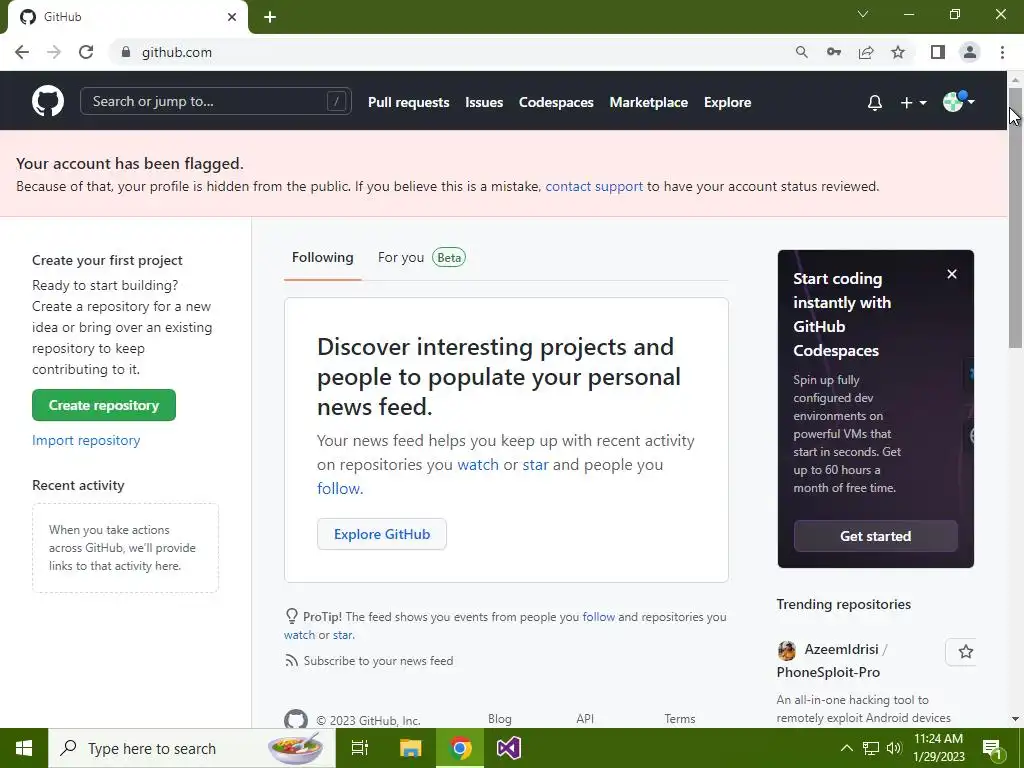1024x768 pixels.
Task: Click the GitHub Octocat logo in header
Action: click(x=48, y=101)
